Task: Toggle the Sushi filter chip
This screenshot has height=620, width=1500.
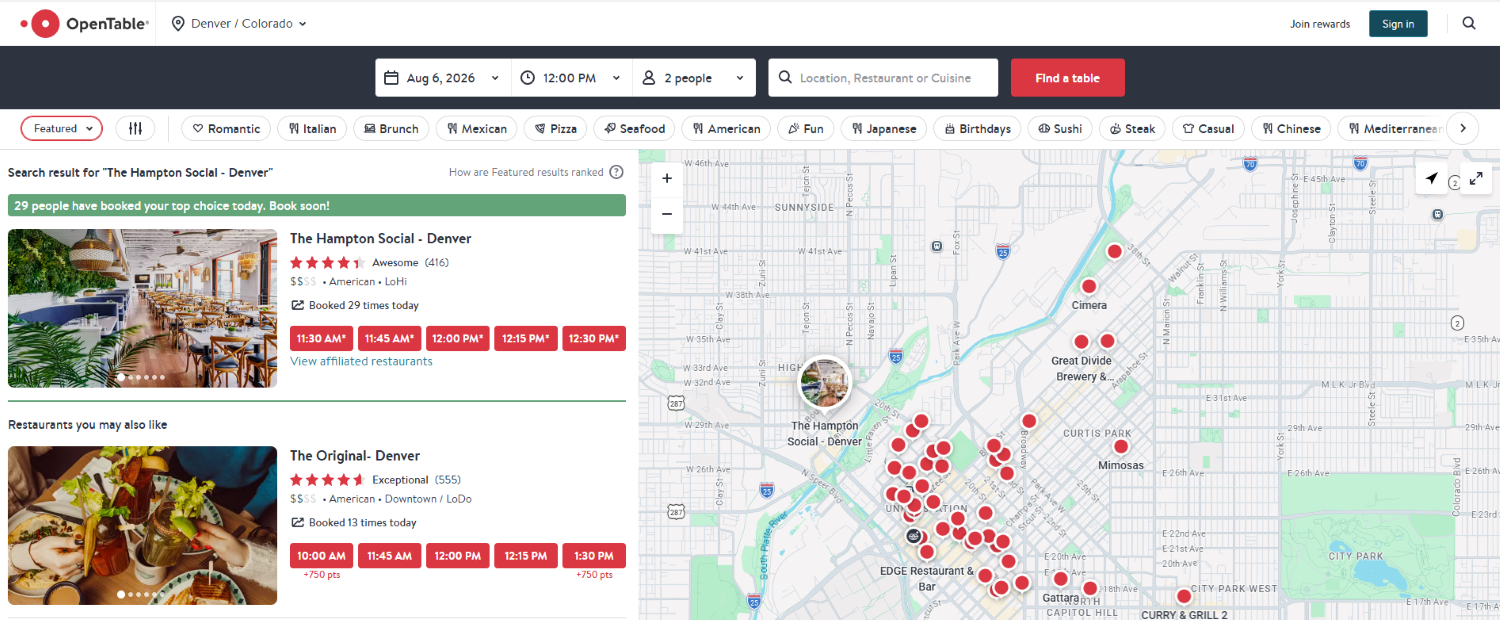Action: [1060, 128]
